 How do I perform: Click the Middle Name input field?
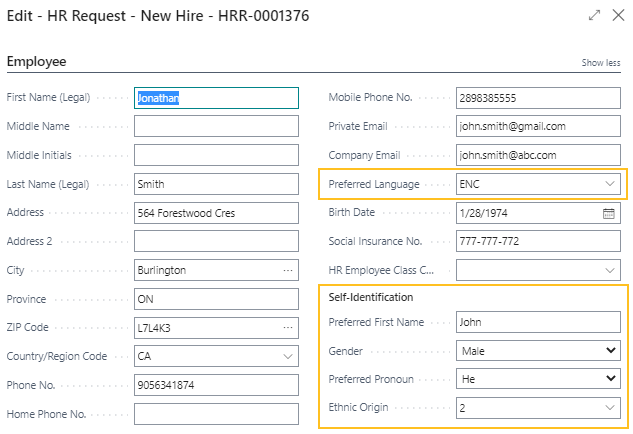click(215, 127)
